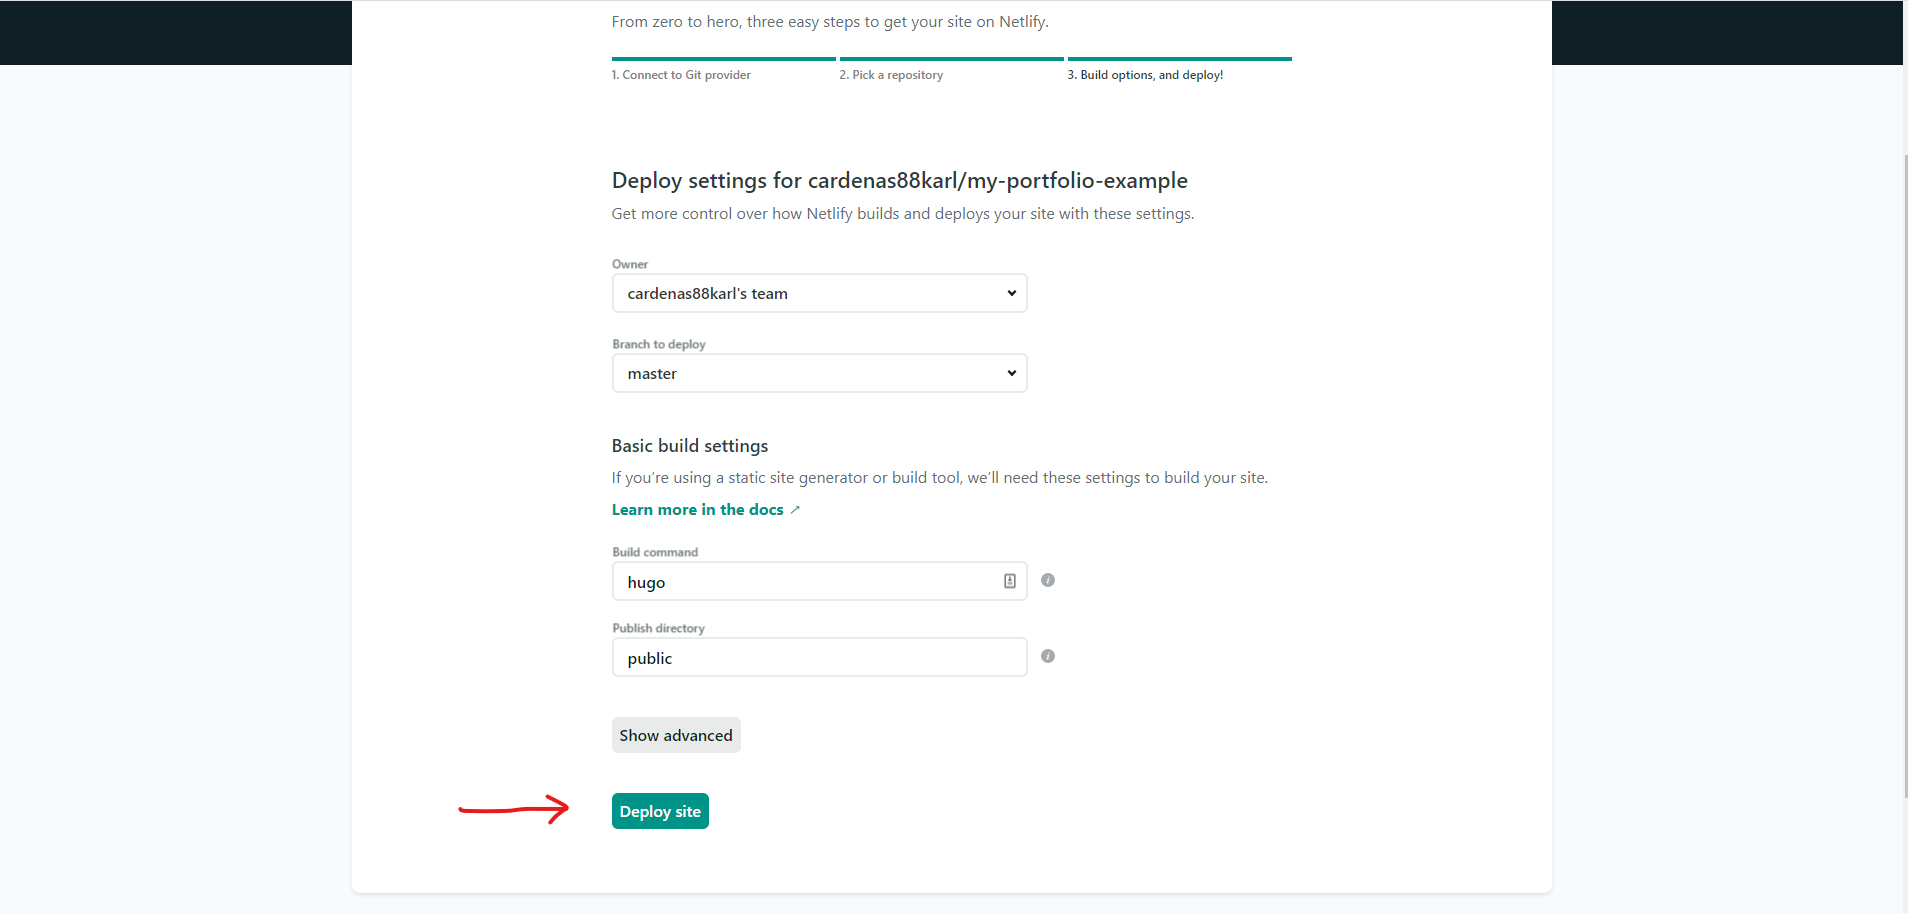1908x913 pixels.
Task: Click the external-link arrow after docs link
Action: pyautogui.click(x=795, y=510)
